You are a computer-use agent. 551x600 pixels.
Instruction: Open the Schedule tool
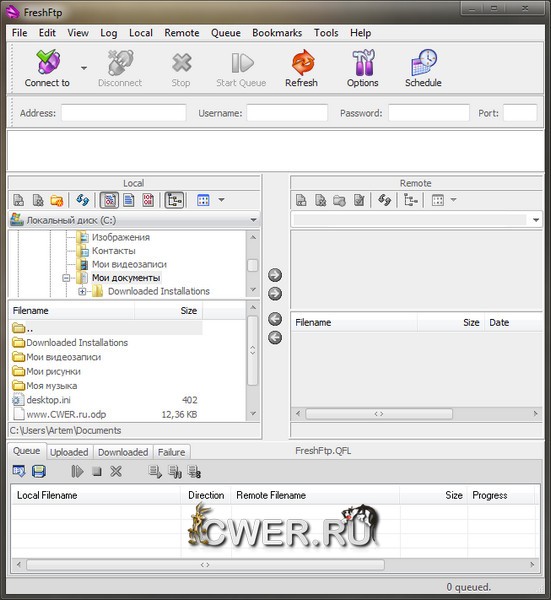coord(423,68)
